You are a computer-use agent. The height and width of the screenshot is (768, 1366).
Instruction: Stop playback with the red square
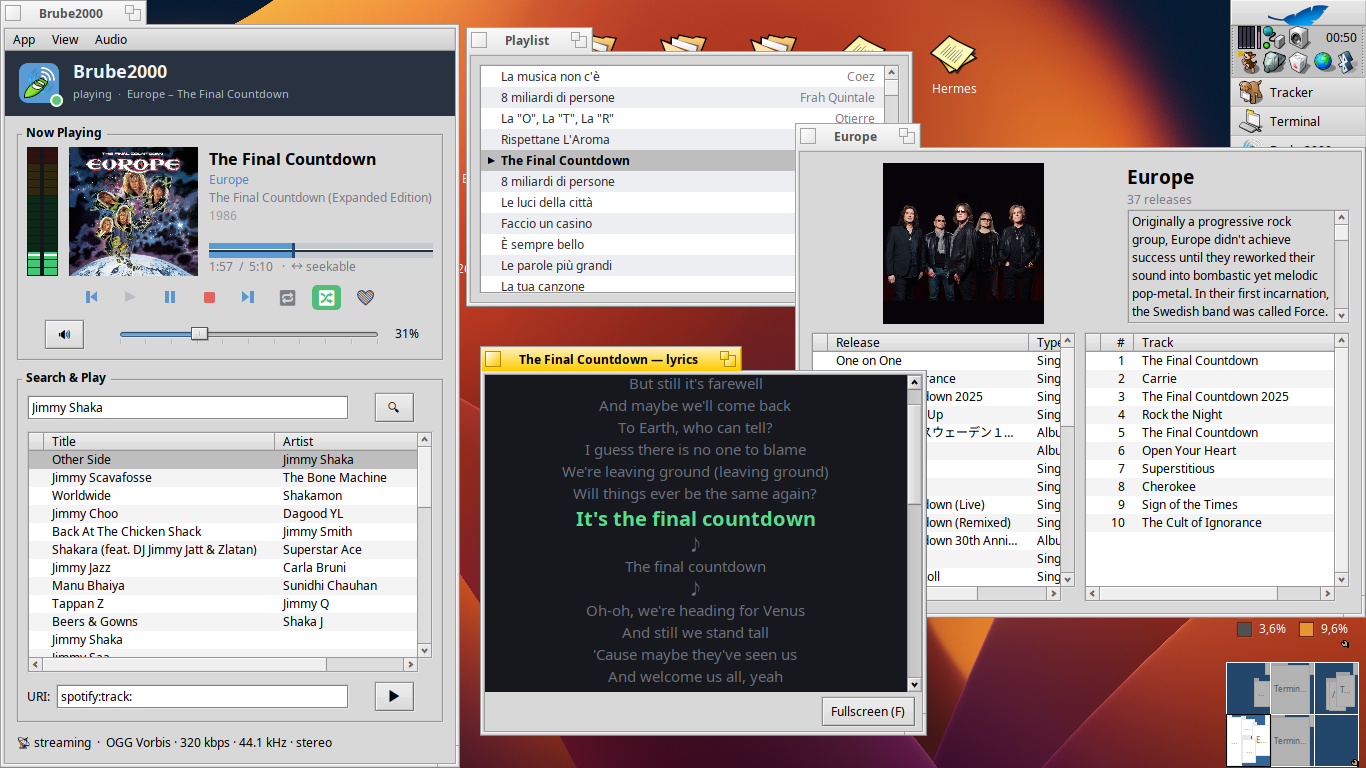pos(209,297)
